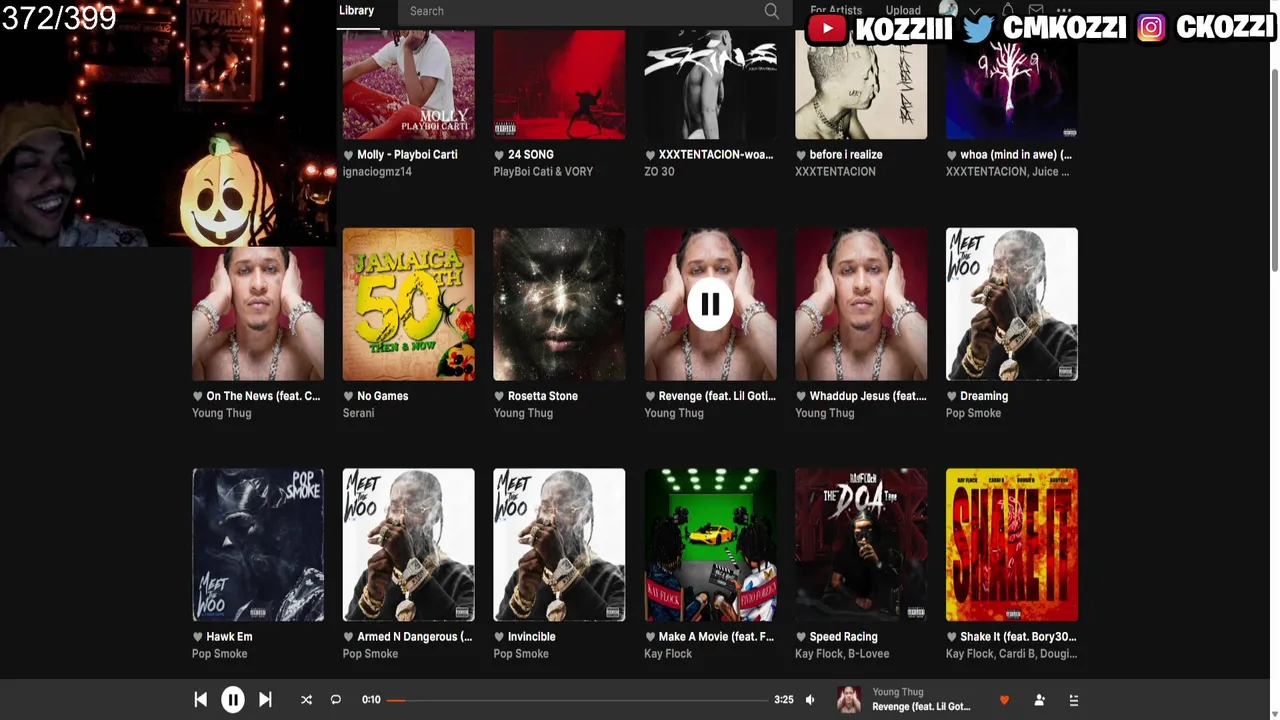Open the Invincible track title
This screenshot has height=720, width=1280.
[531, 637]
